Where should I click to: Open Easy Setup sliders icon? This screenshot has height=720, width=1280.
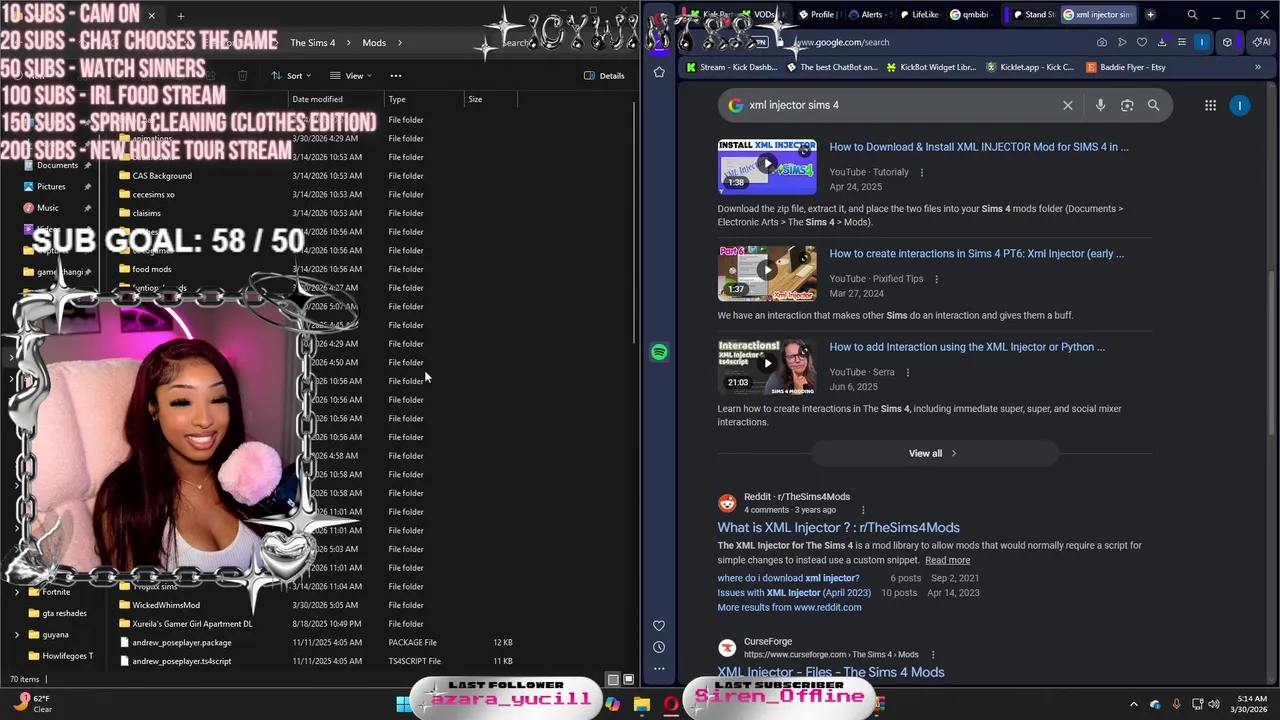[x=1182, y=42]
